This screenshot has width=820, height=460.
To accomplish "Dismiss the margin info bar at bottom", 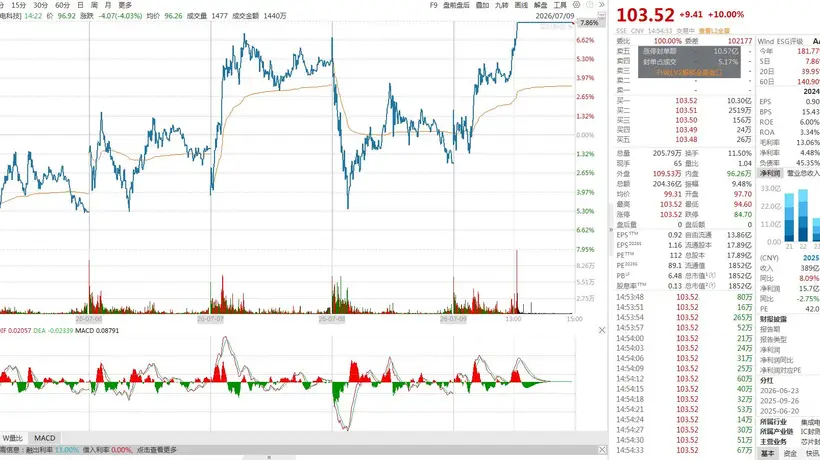I will click(602, 450).
